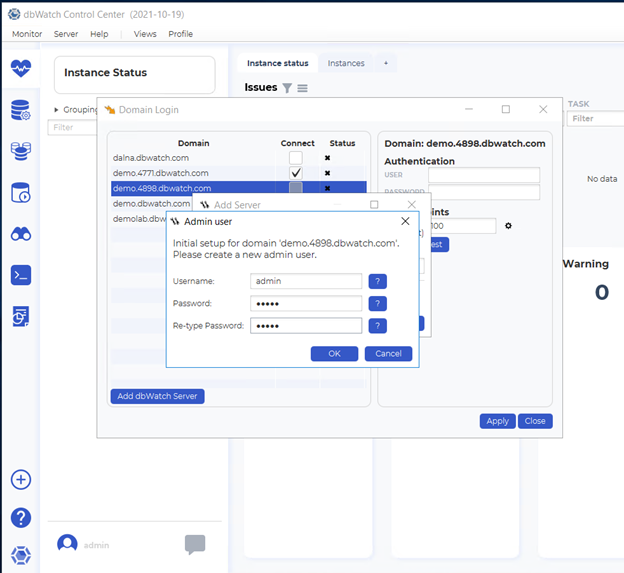Switch to the Instances tab
Screen dimensions: 624x573
(346, 63)
